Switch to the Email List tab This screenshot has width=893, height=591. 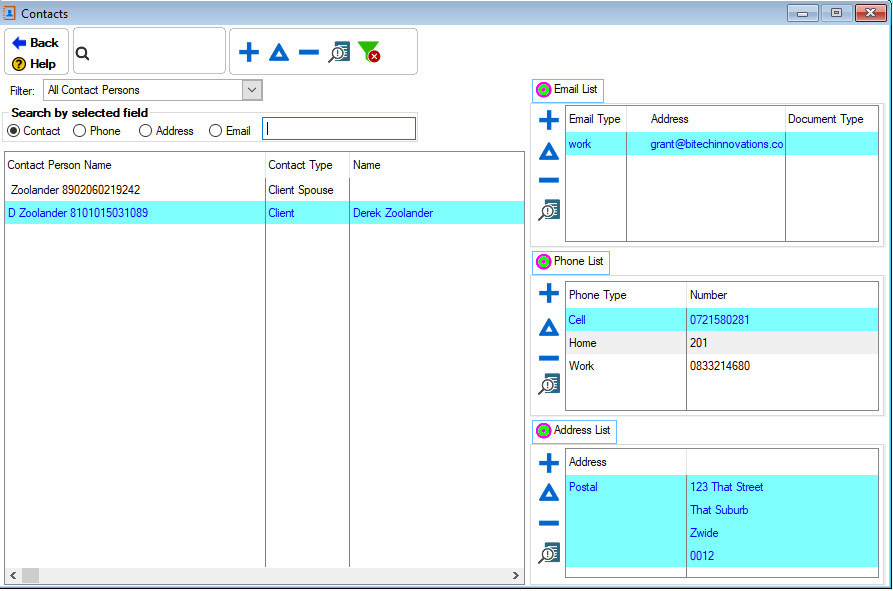(x=568, y=90)
